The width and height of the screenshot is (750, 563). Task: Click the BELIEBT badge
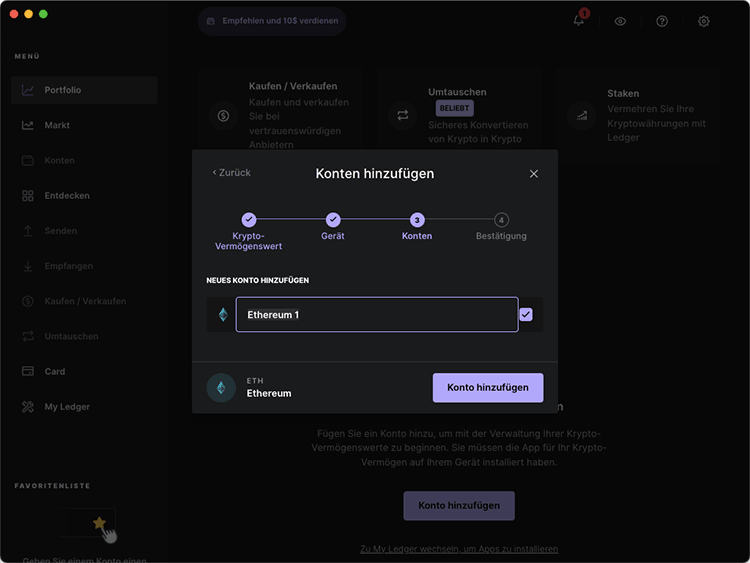point(454,108)
